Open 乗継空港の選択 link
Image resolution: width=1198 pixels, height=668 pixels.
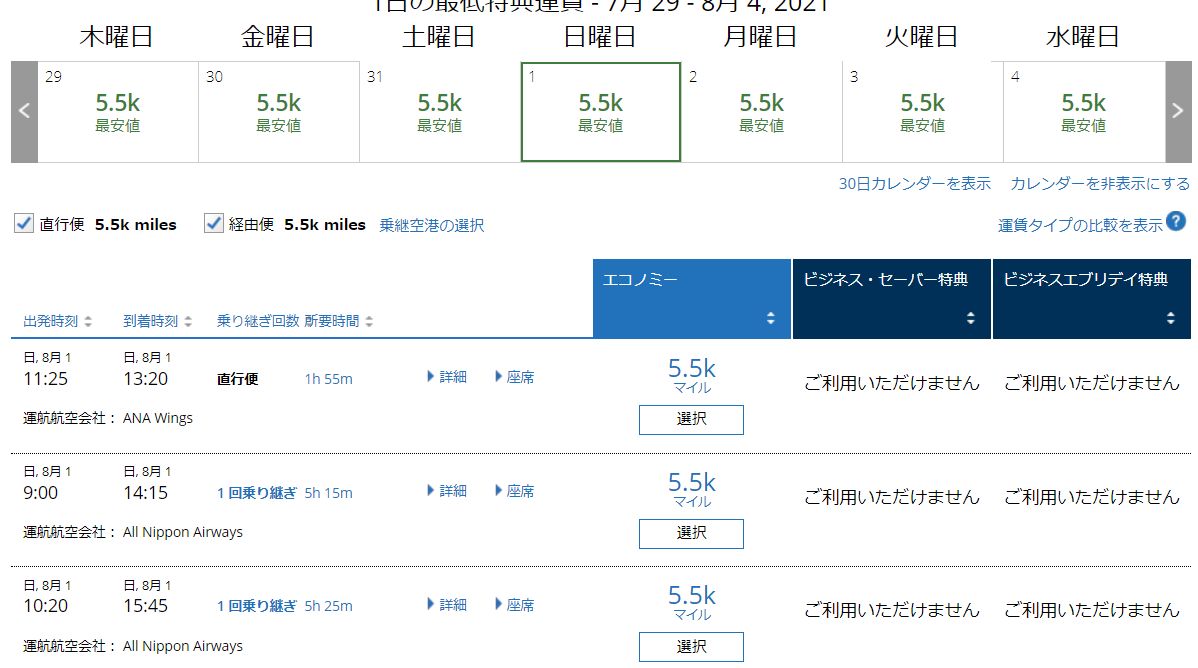[432, 225]
